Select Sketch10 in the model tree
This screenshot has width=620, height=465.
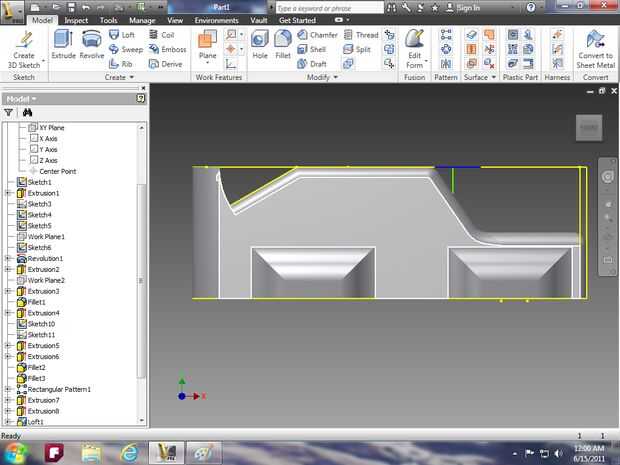point(36,324)
